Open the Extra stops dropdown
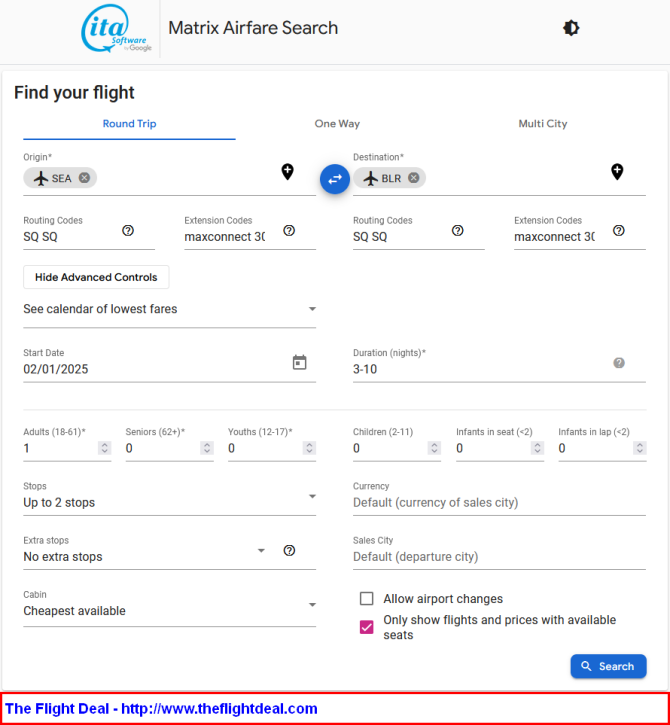This screenshot has height=725, width=670. coord(145,552)
